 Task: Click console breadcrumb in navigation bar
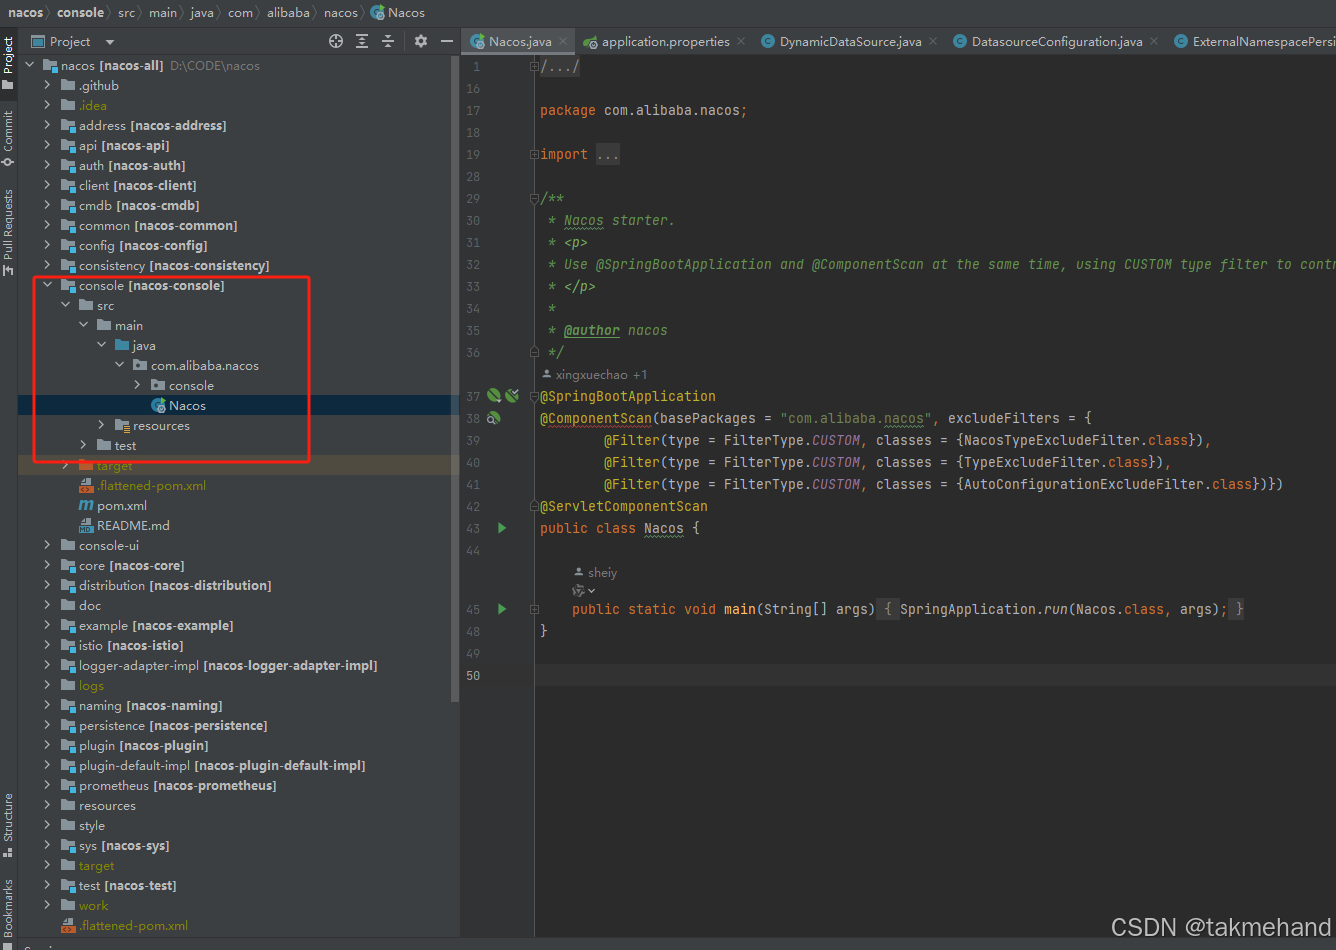(80, 12)
